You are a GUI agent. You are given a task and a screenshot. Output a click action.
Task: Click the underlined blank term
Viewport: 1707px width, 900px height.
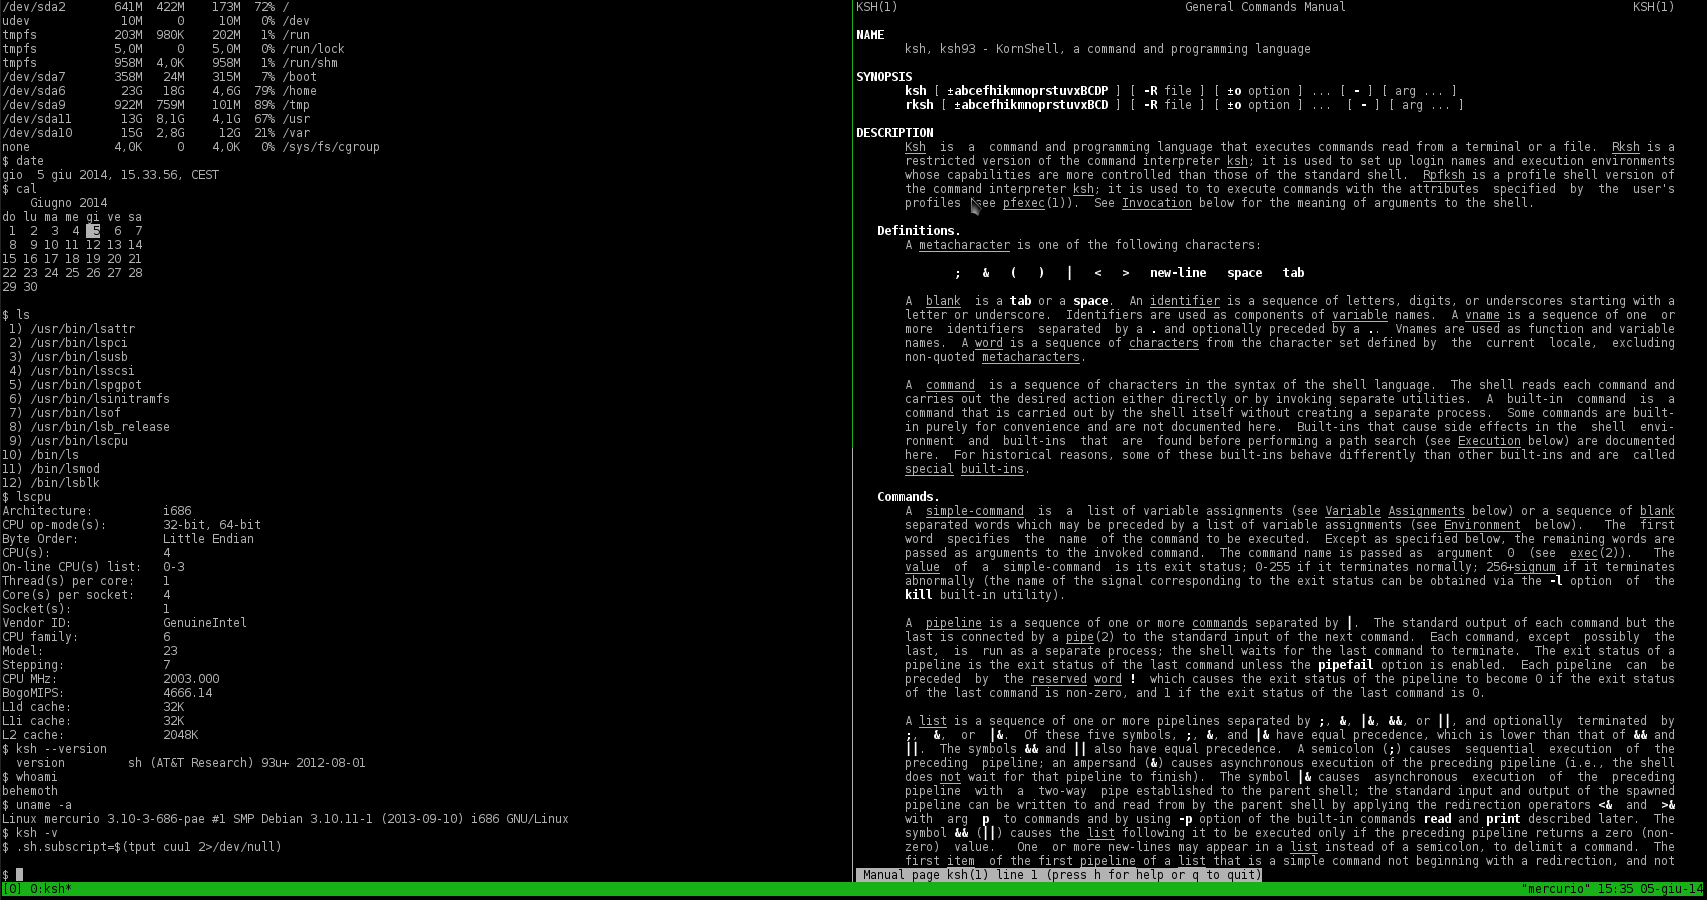point(942,300)
